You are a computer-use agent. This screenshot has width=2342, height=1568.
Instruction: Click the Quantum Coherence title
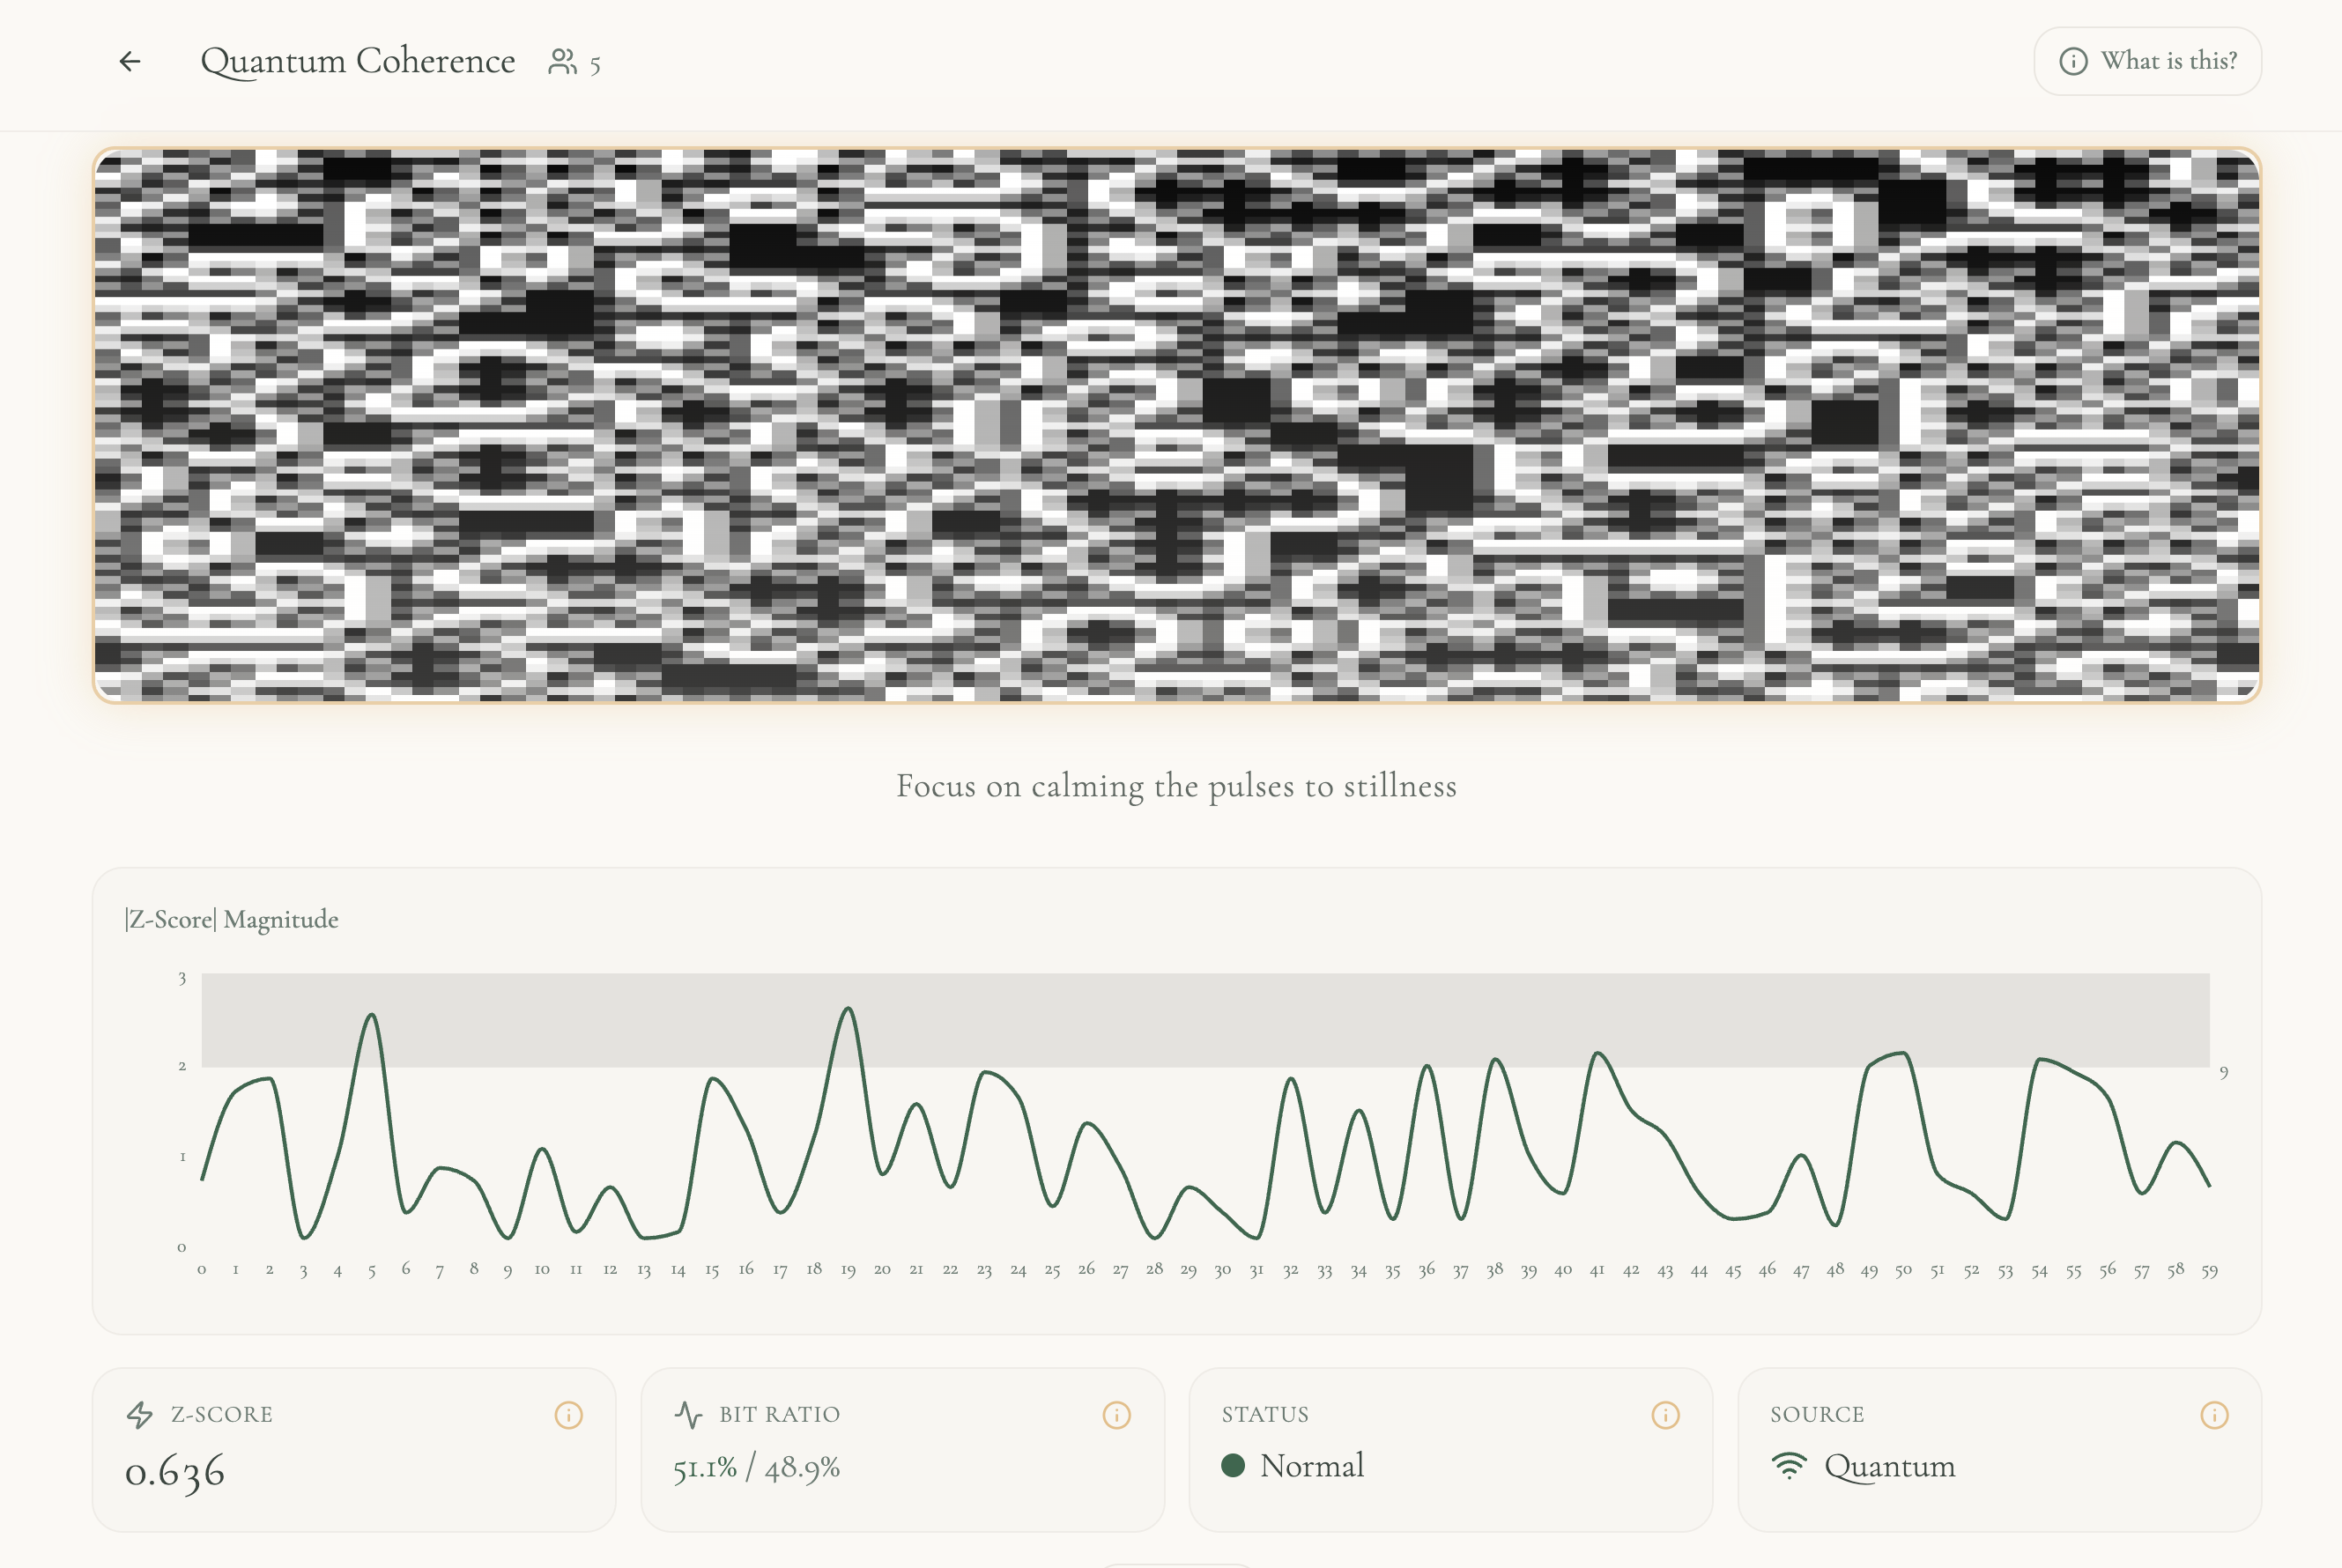pyautogui.click(x=358, y=62)
